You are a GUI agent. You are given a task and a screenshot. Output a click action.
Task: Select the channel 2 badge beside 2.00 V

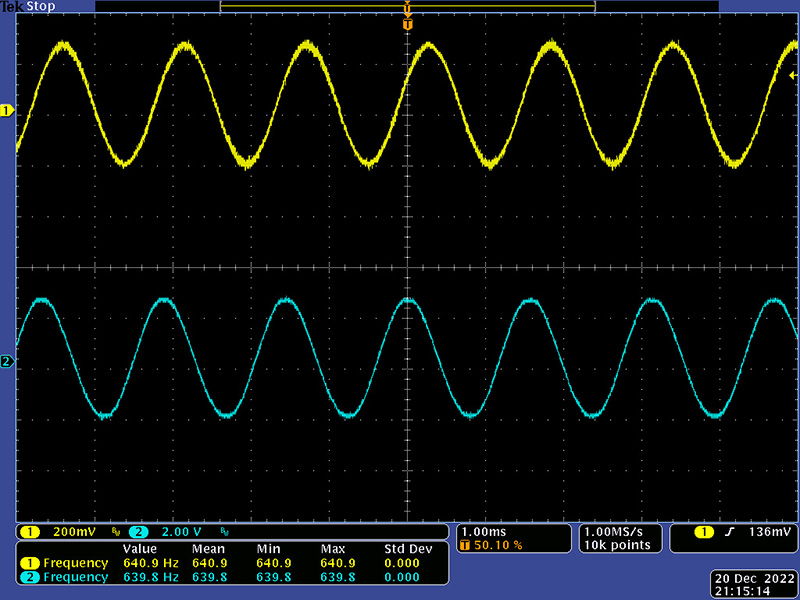[139, 532]
